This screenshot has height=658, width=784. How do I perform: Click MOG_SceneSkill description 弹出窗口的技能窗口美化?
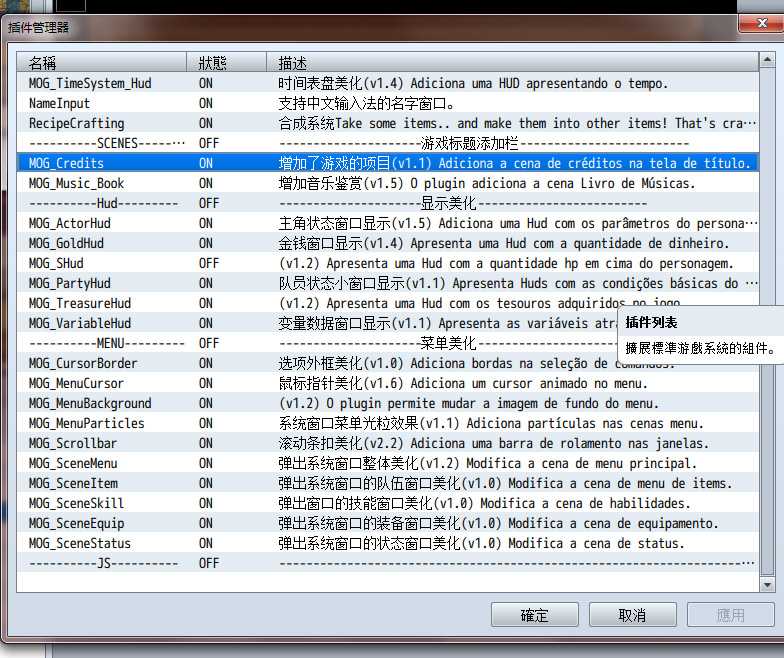coord(356,503)
